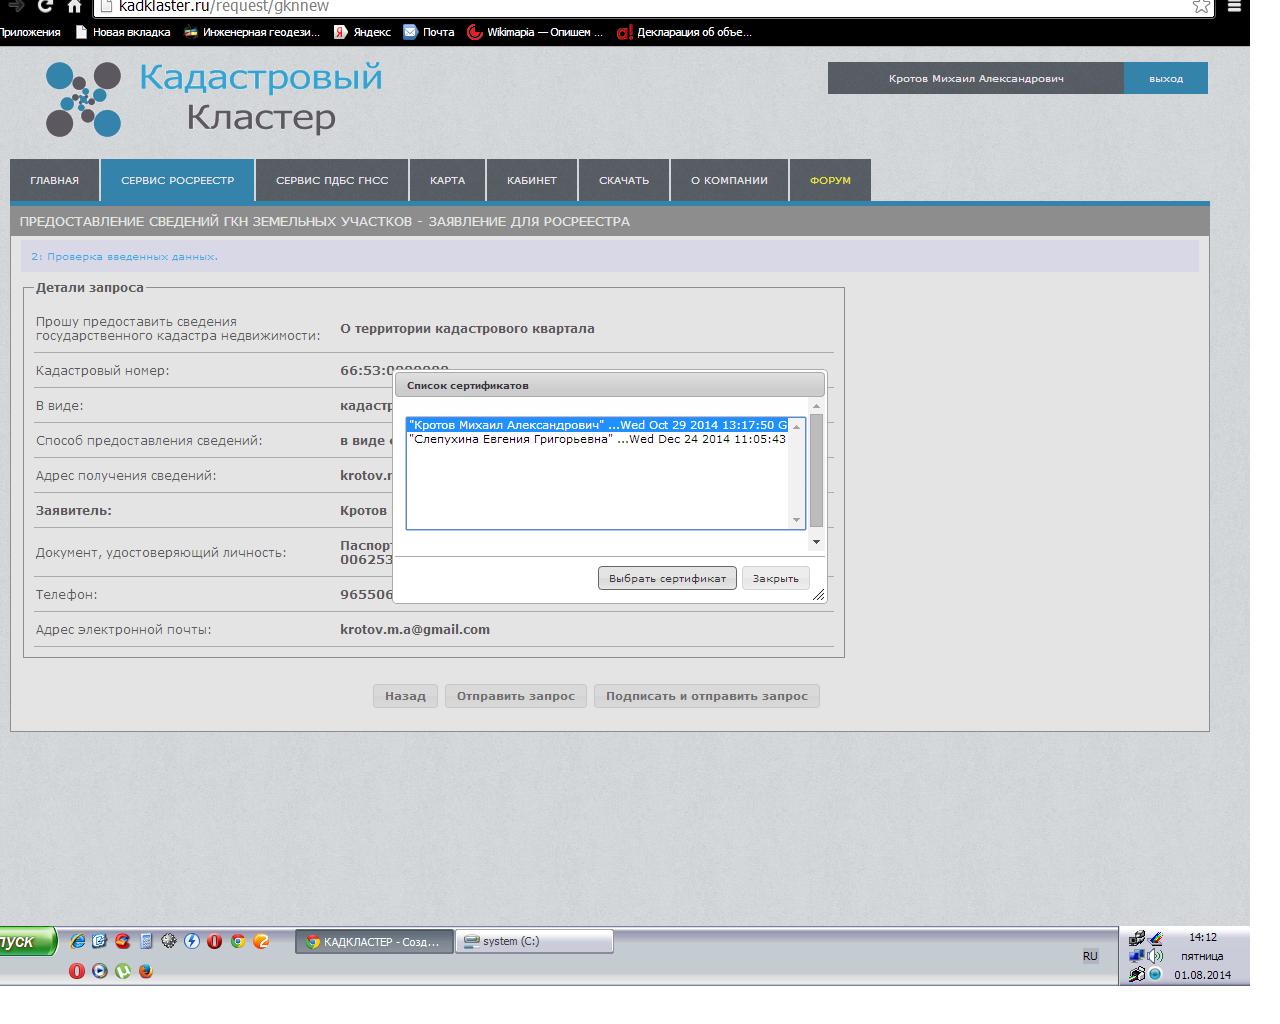This screenshot has height=1024, width=1280.
Task: Open uTorrent from quick launch bar
Action: [x=123, y=971]
